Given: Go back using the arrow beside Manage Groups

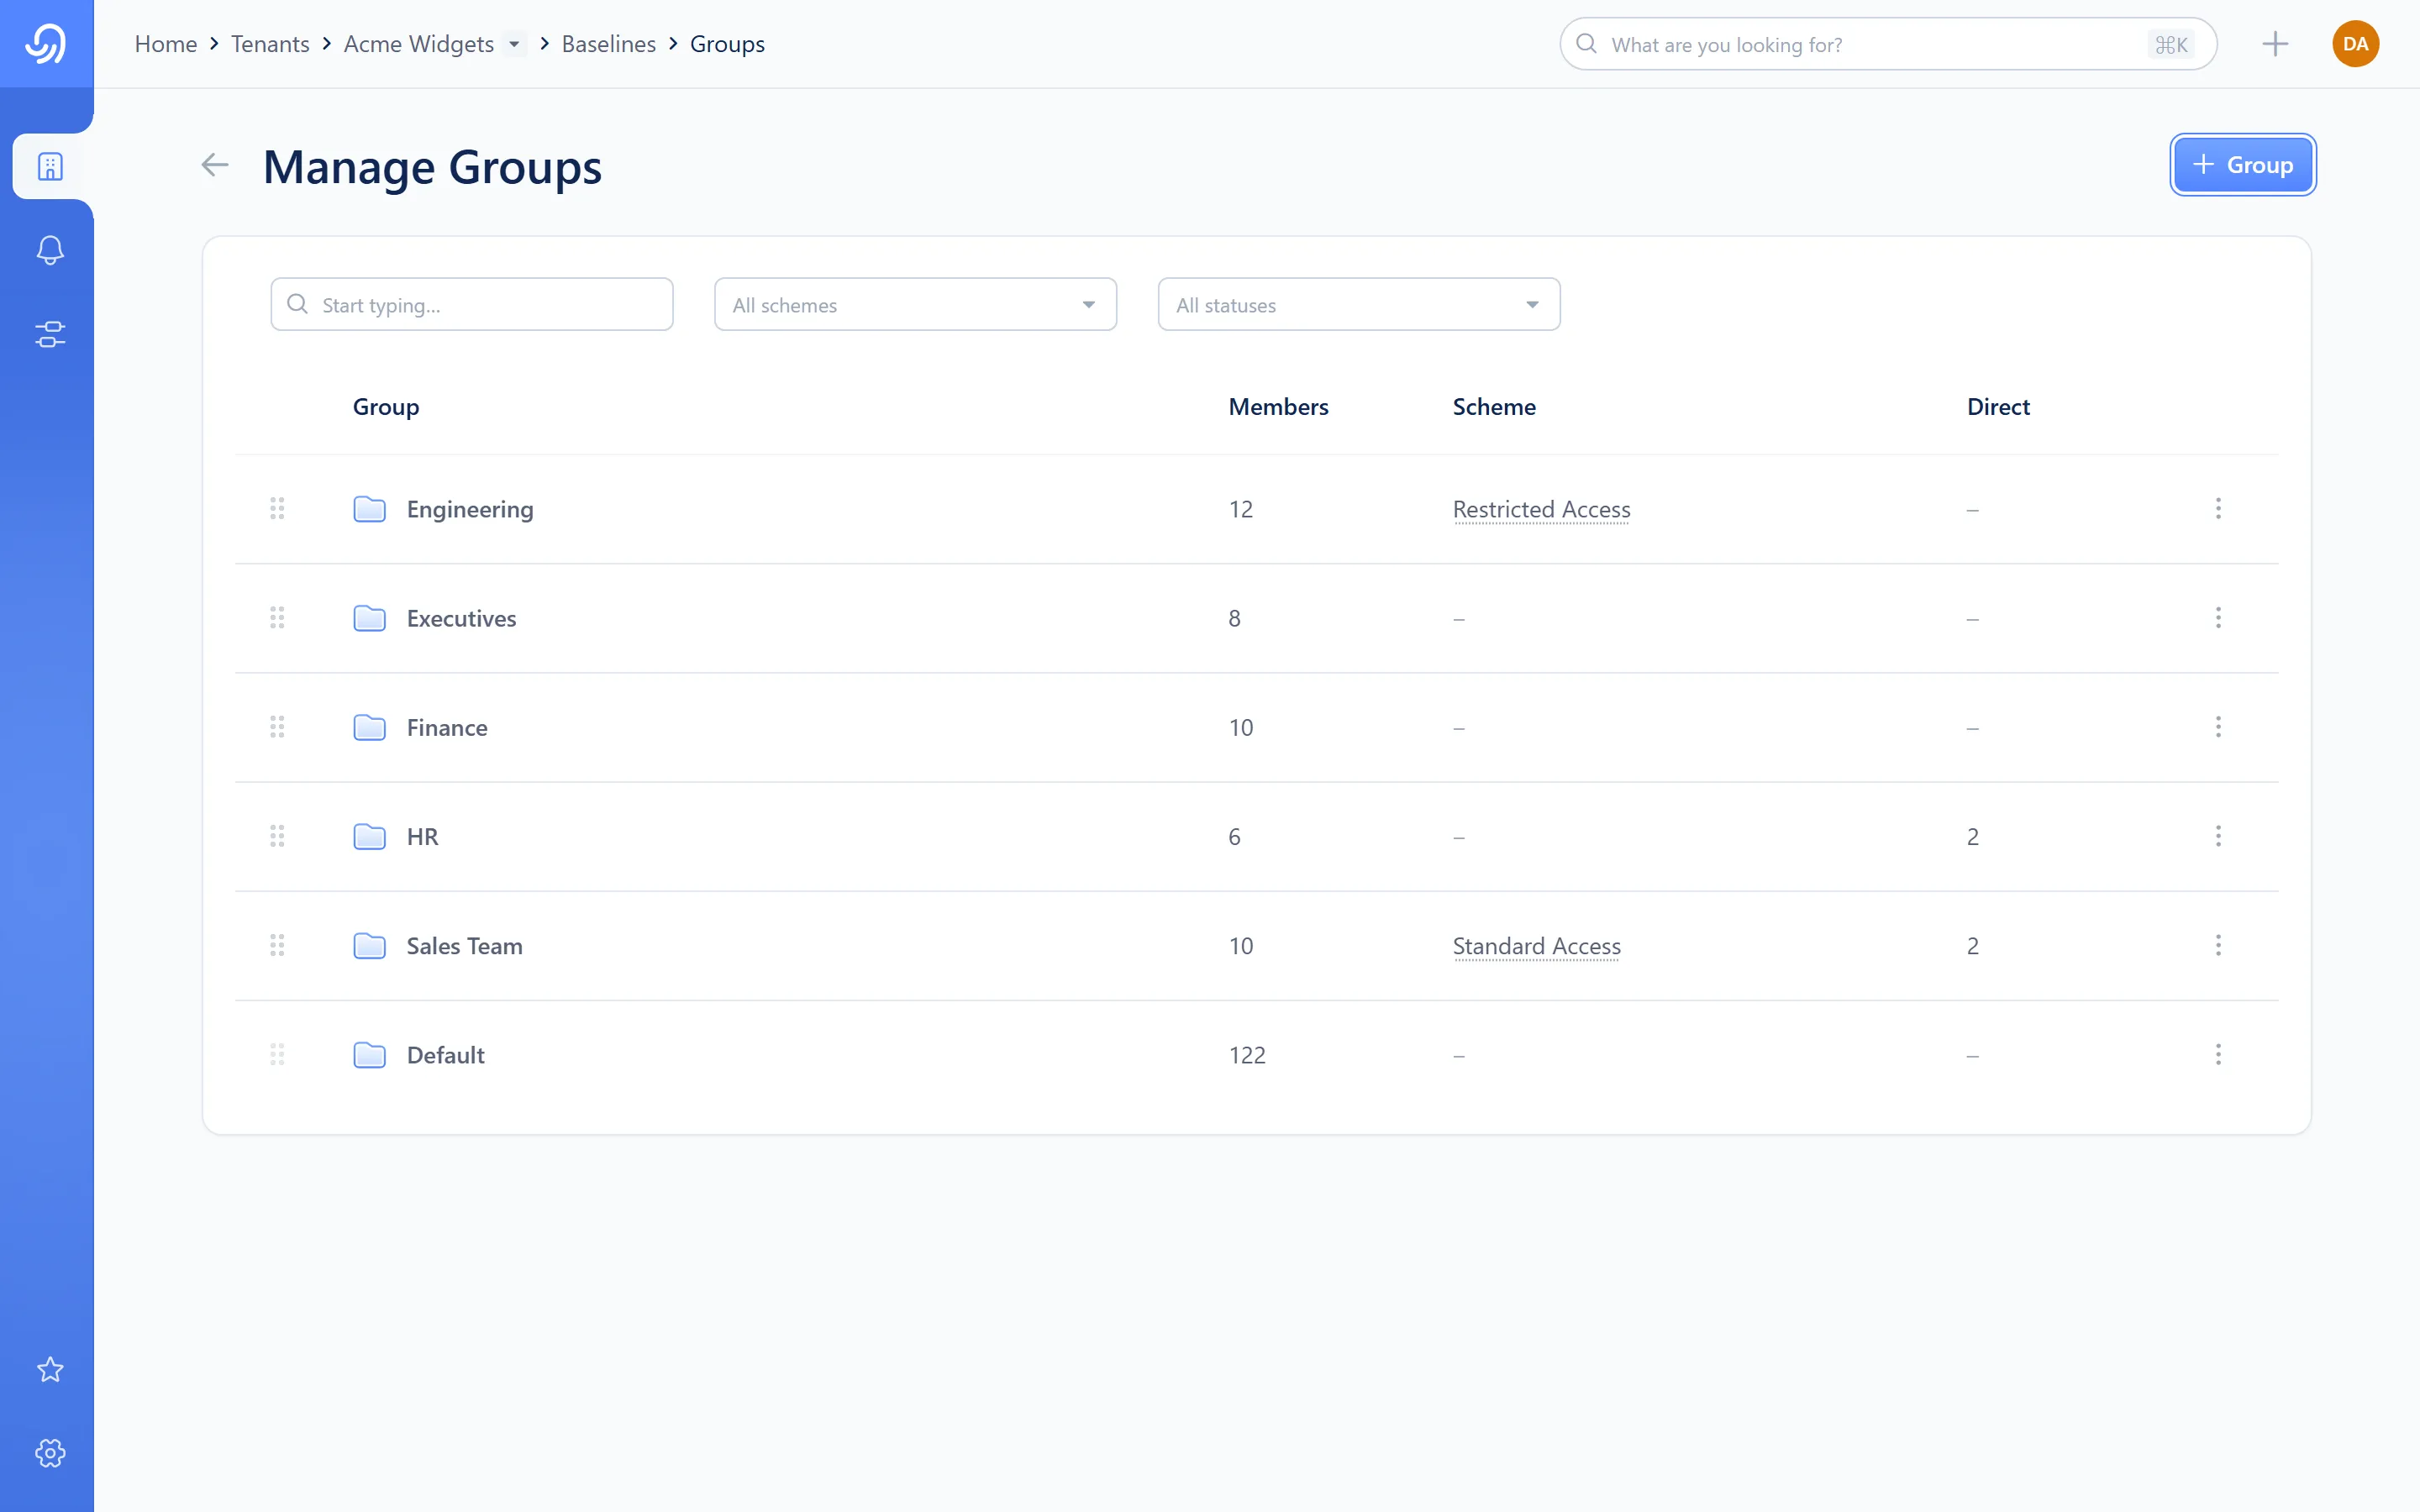Looking at the screenshot, I should pos(215,165).
